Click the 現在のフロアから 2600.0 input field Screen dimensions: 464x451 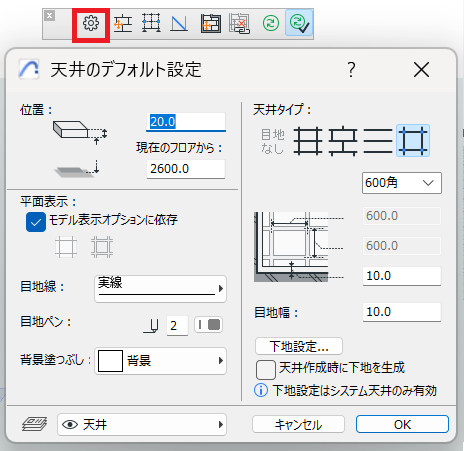(x=186, y=169)
